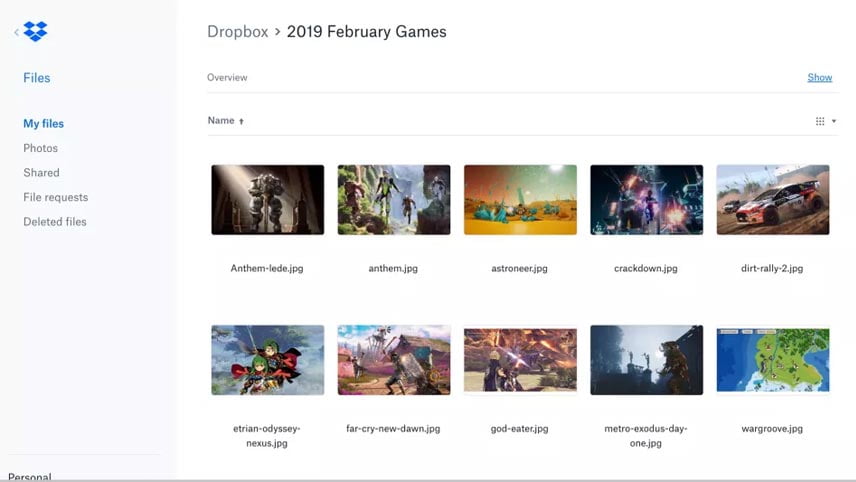The image size is (856, 482).
Task: Open the view options dropdown arrow
Action: coord(834,121)
